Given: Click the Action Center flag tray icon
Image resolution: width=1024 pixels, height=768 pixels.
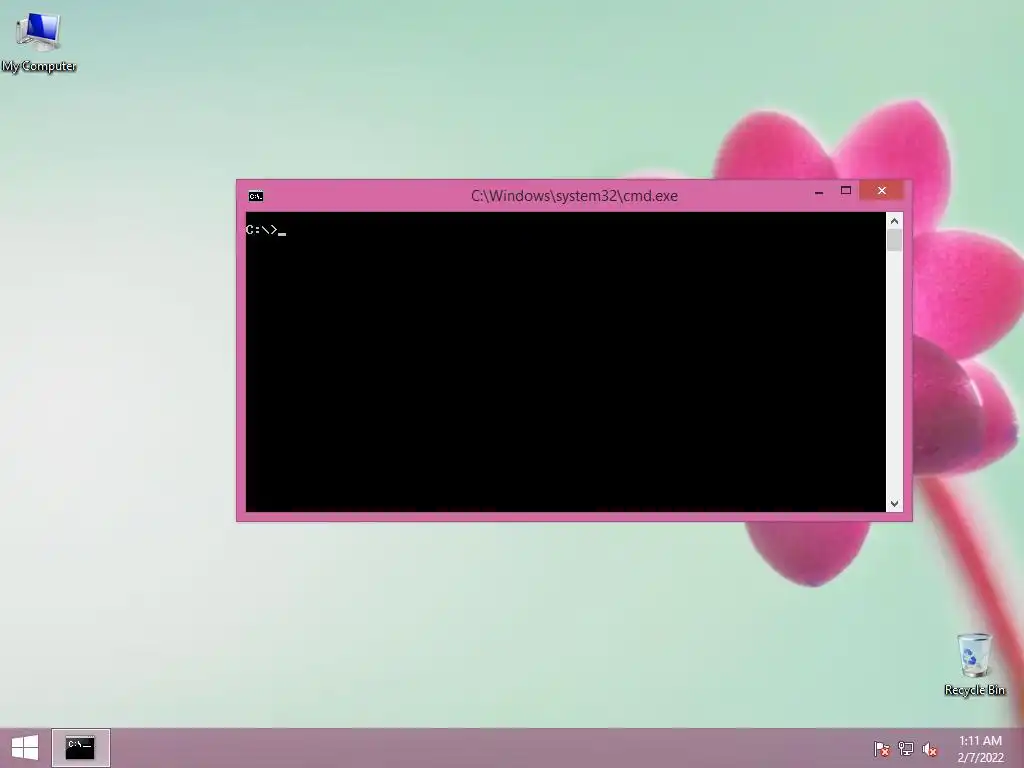Looking at the screenshot, I should 882,748.
